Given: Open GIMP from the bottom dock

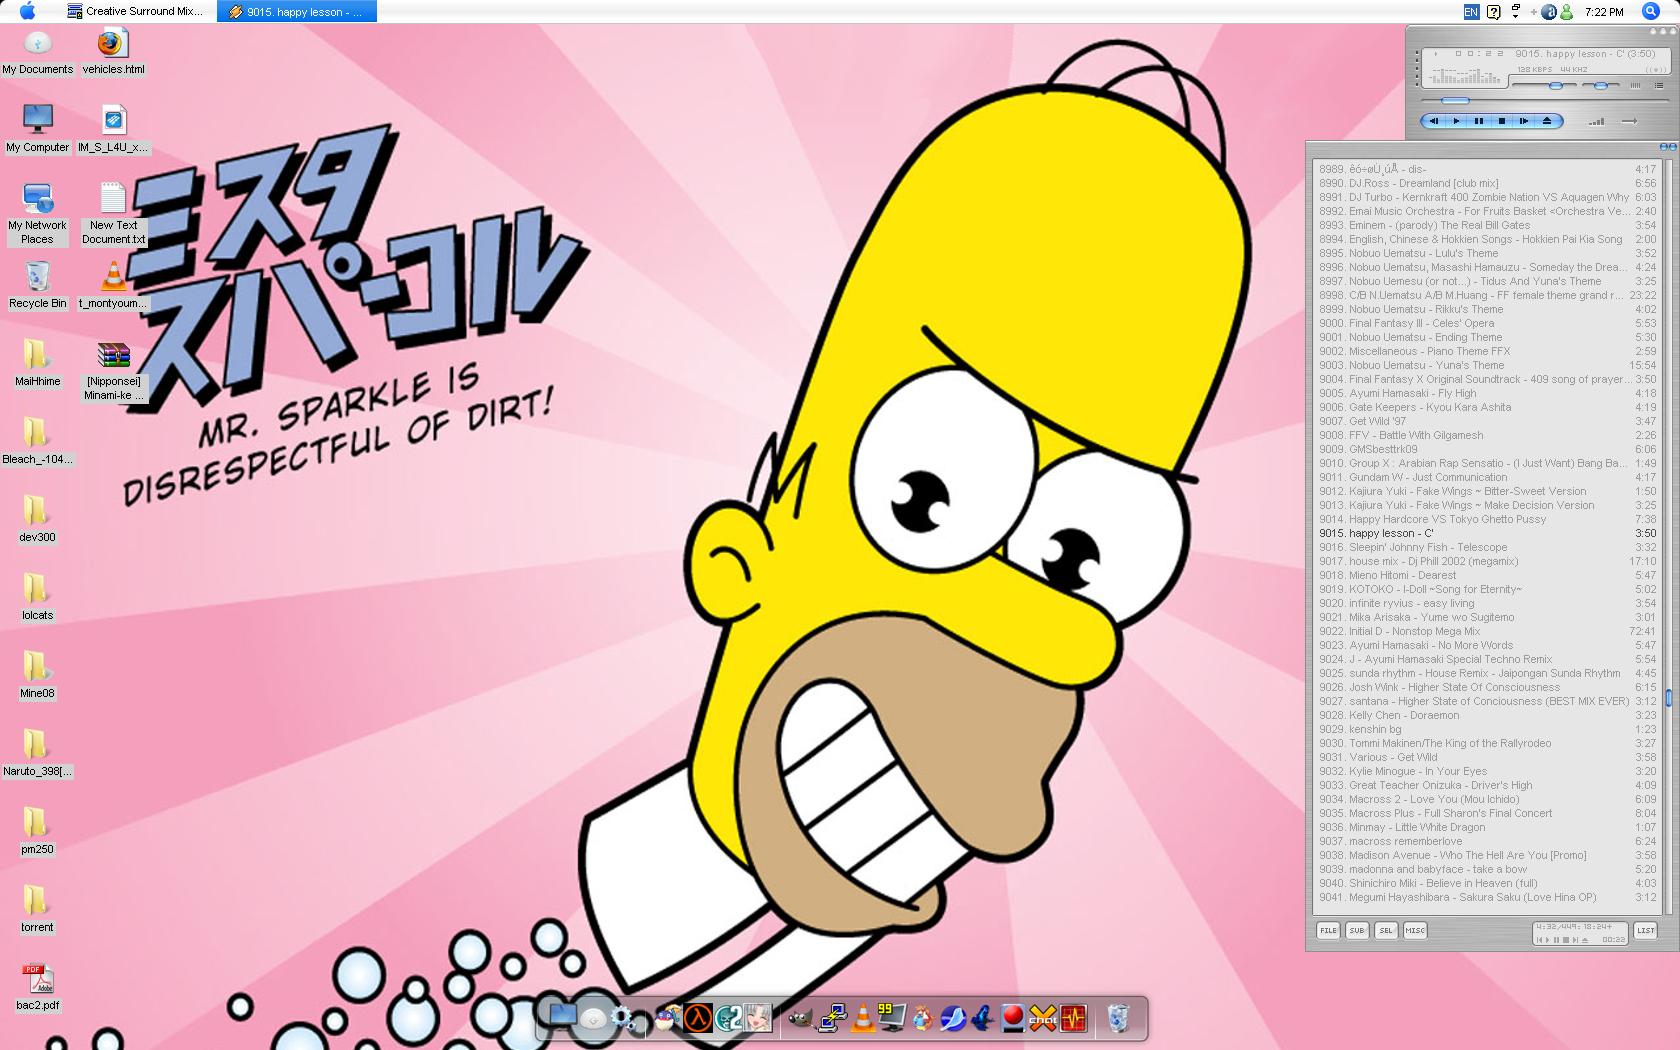Looking at the screenshot, I should pyautogui.click(x=800, y=1018).
